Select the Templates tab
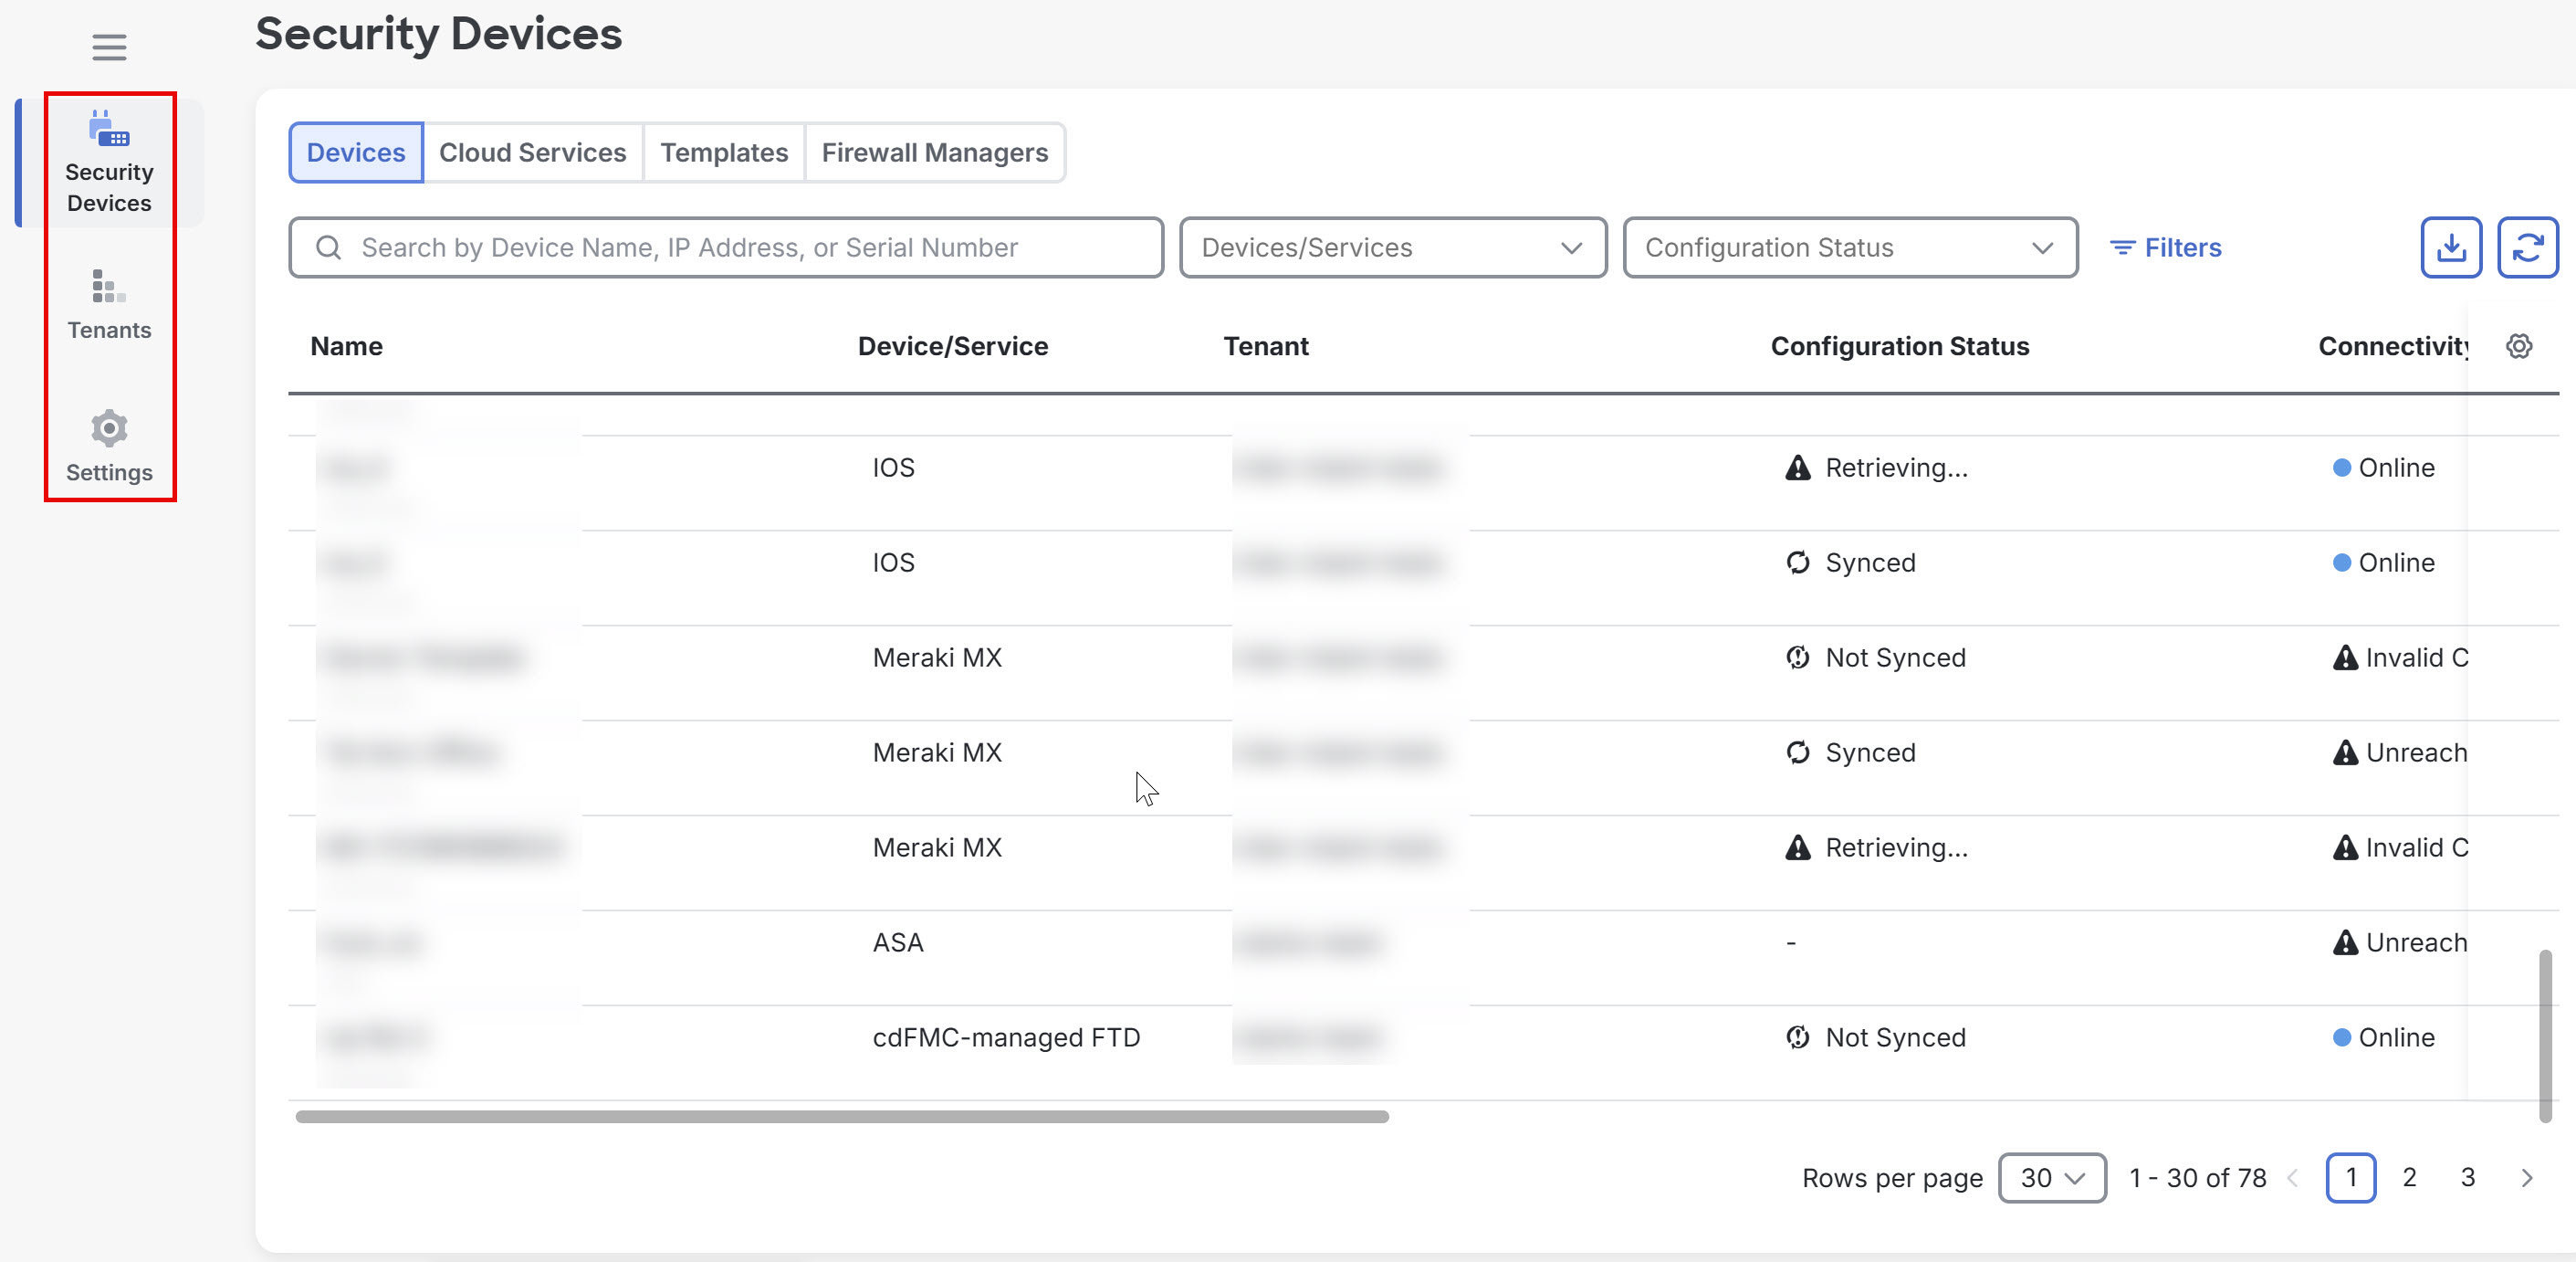 point(724,152)
